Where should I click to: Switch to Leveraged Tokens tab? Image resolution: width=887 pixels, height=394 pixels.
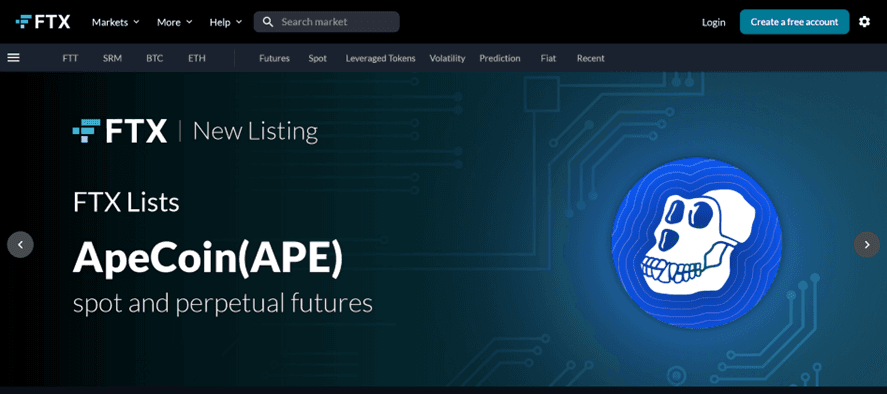(381, 58)
